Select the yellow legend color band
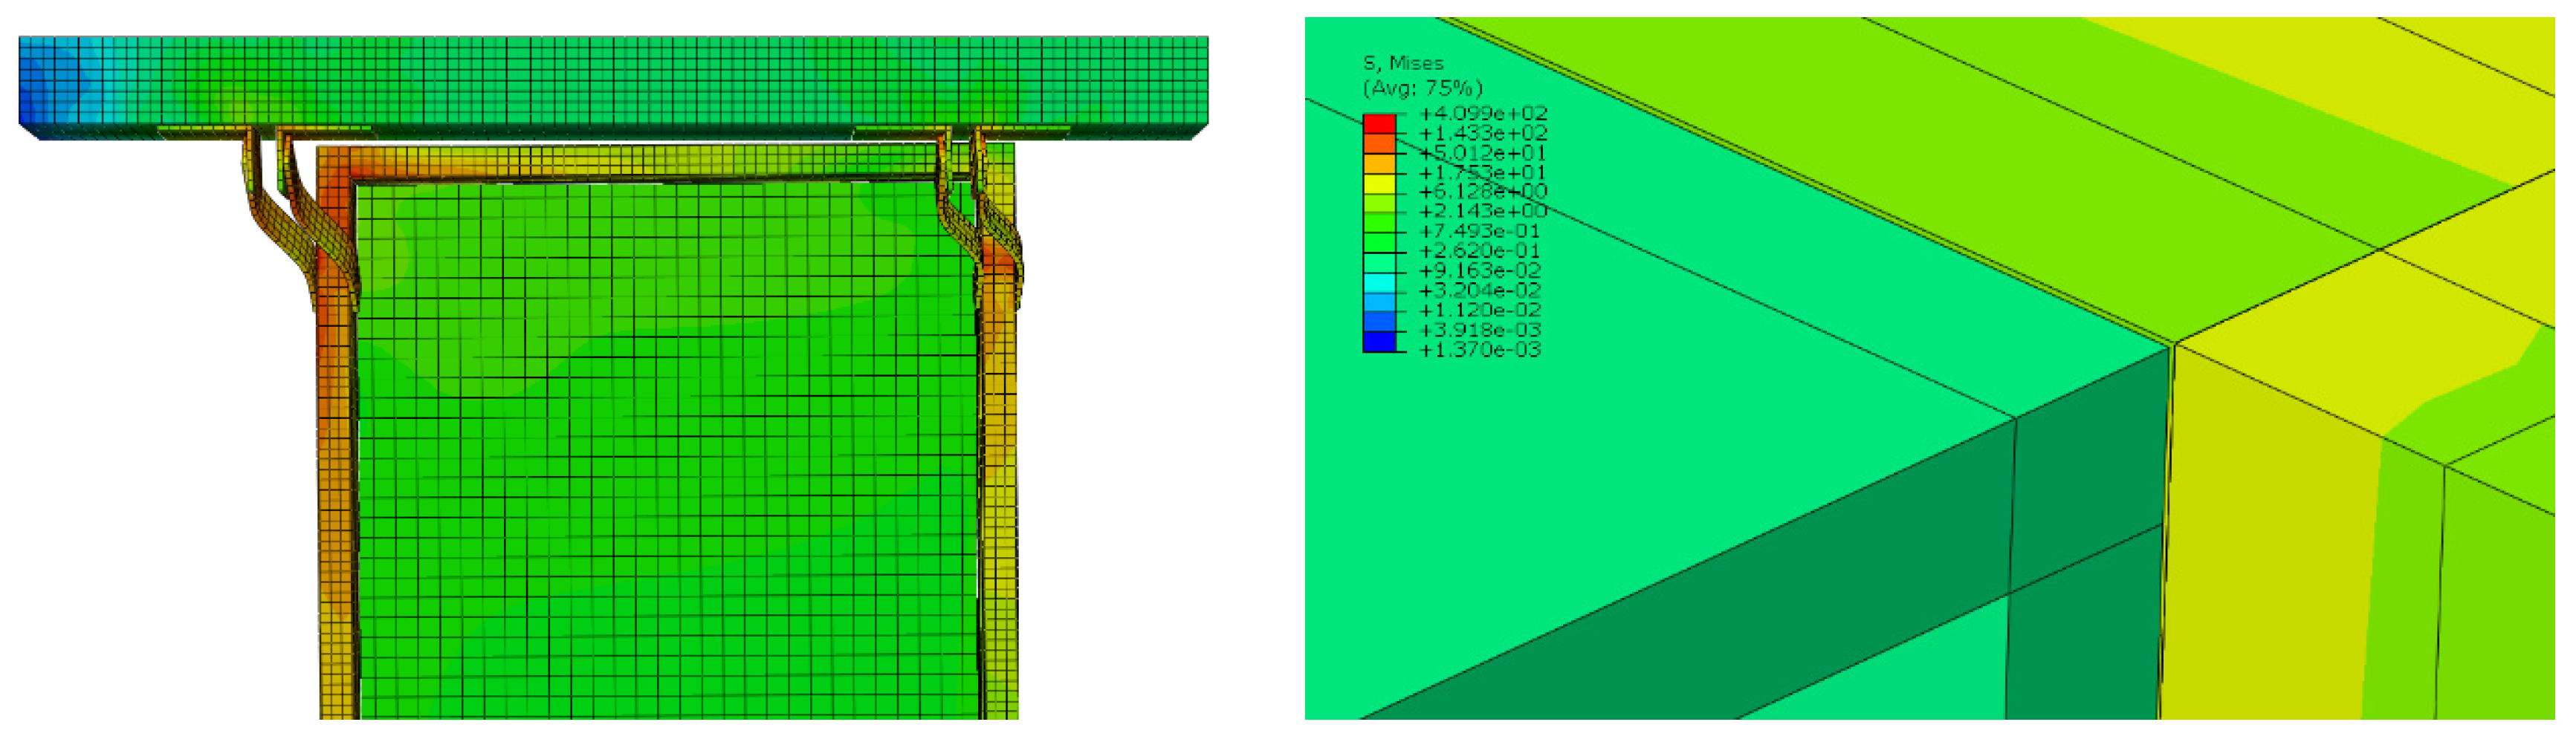This screenshot has height=745, width=2576. 1379,183
